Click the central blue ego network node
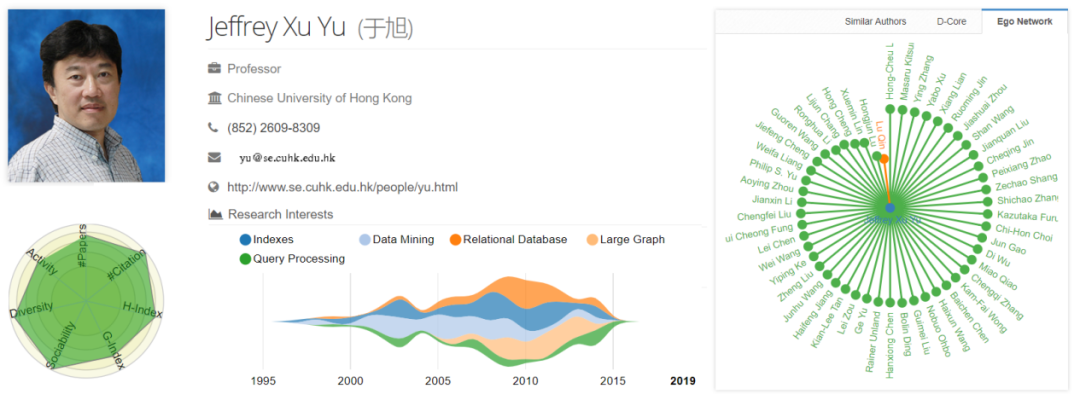Image resolution: width=1080 pixels, height=400 pixels. pos(890,207)
